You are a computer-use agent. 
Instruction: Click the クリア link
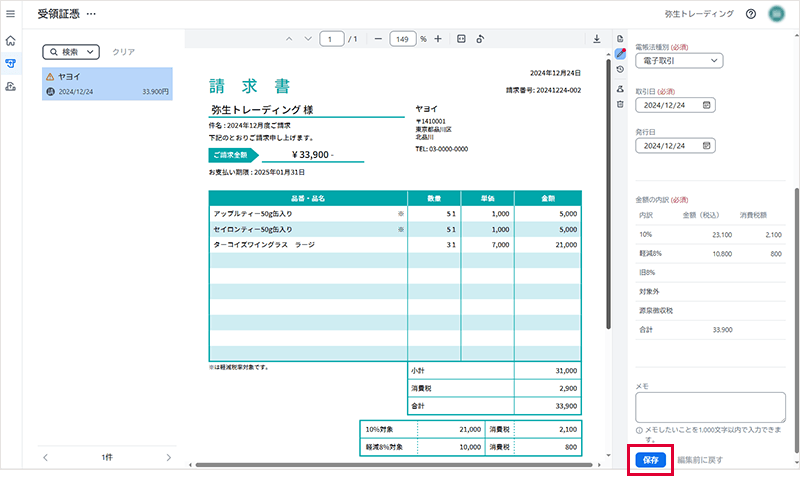[x=123, y=52]
